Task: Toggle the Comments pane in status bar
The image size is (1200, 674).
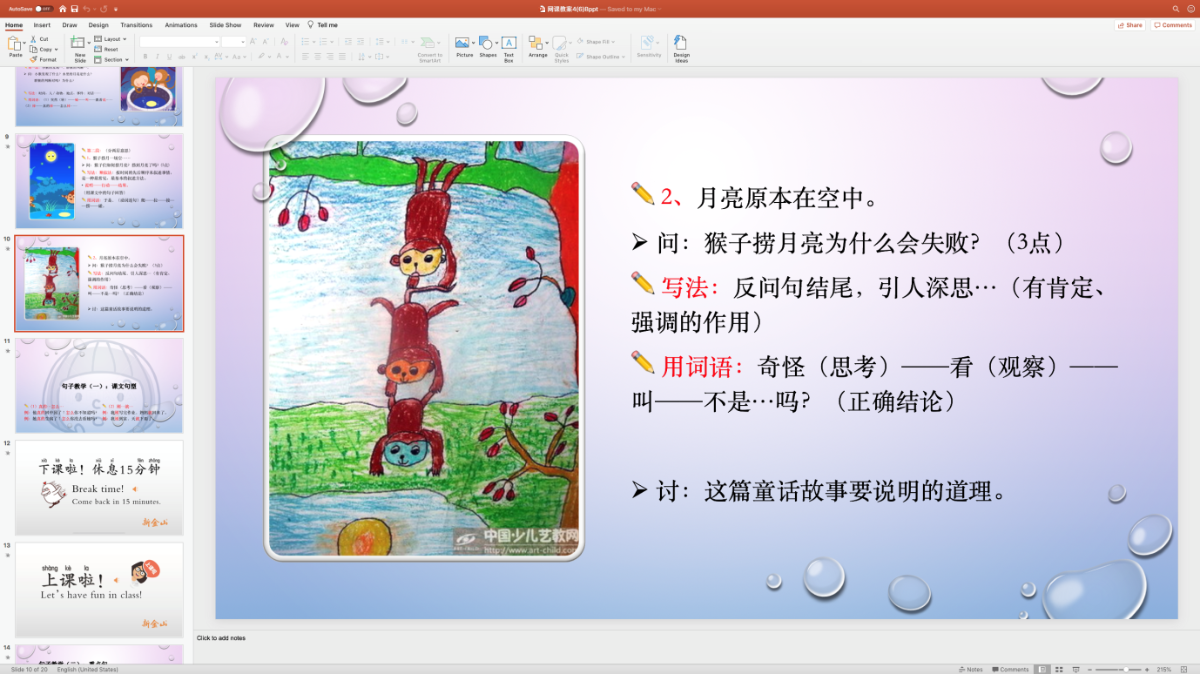Action: coord(1009,669)
